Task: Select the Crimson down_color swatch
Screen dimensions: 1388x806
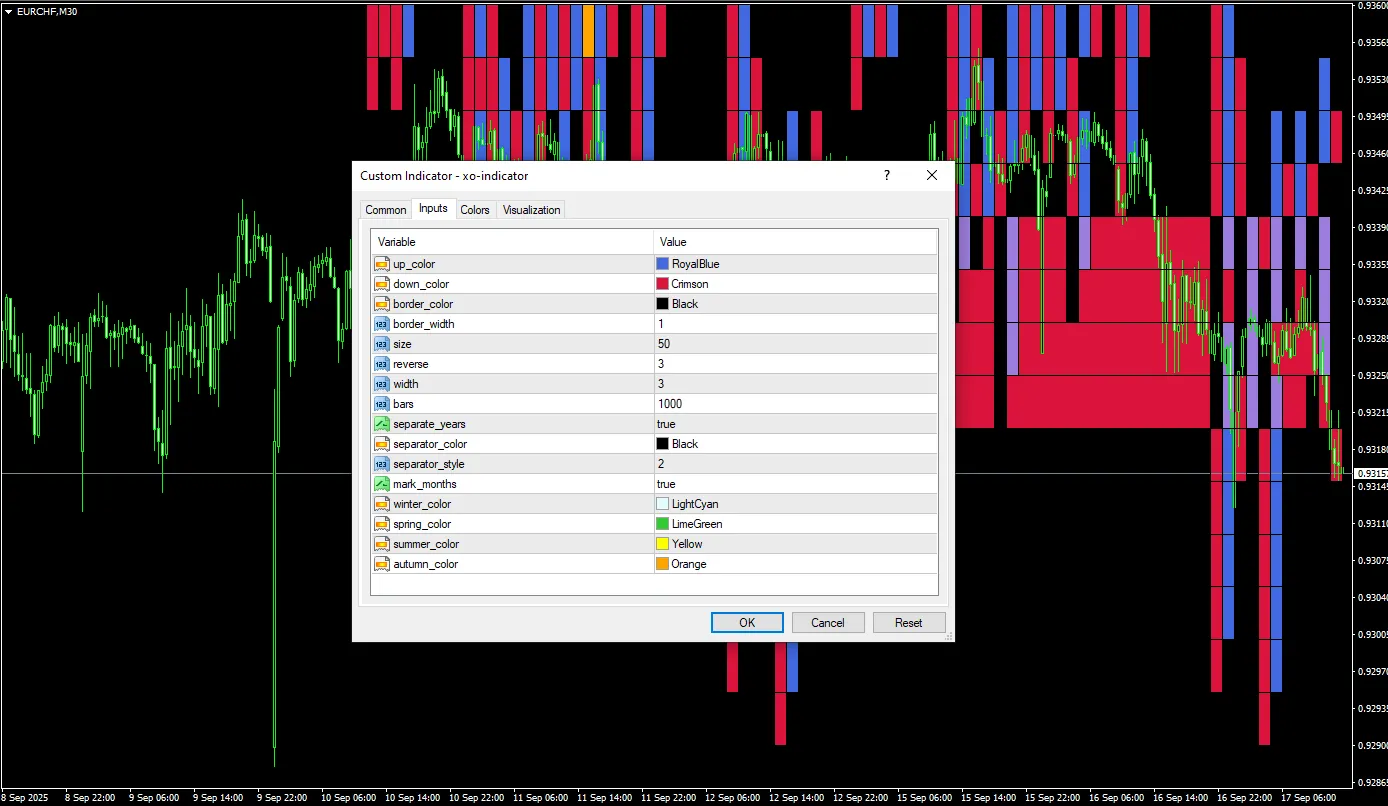Action: click(662, 284)
